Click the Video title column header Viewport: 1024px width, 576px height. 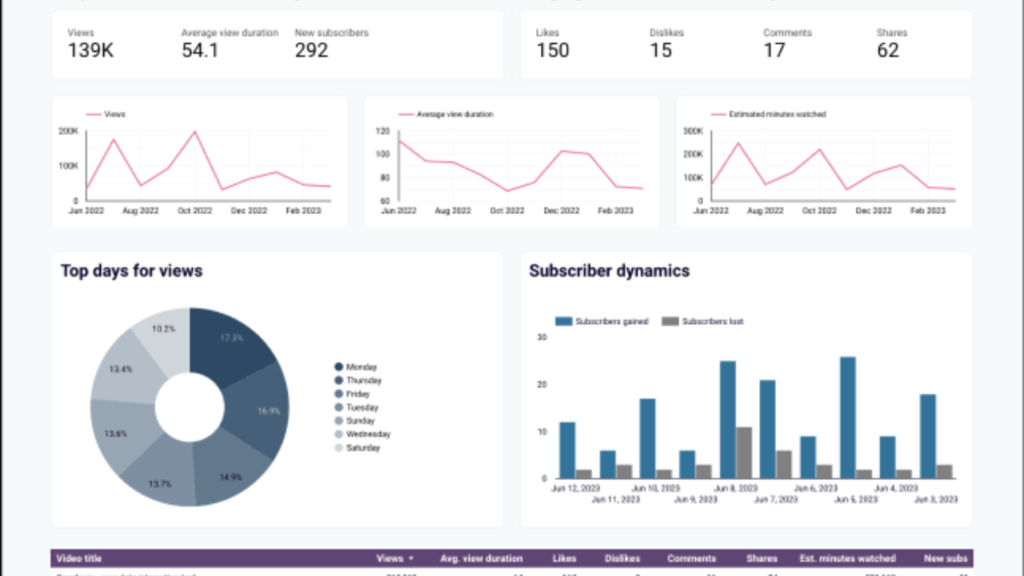(x=81, y=559)
